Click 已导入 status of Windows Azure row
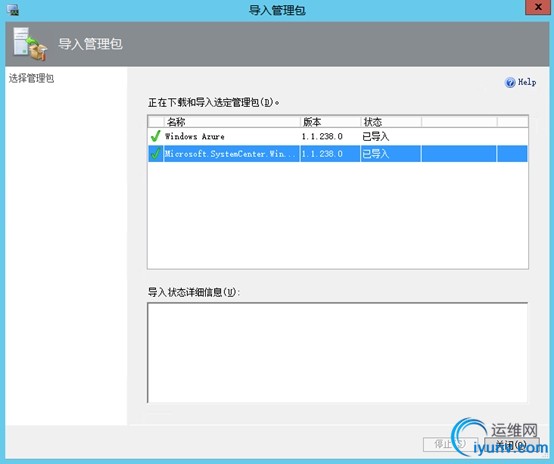Screen dimensions: 554x464 (x=376, y=136)
